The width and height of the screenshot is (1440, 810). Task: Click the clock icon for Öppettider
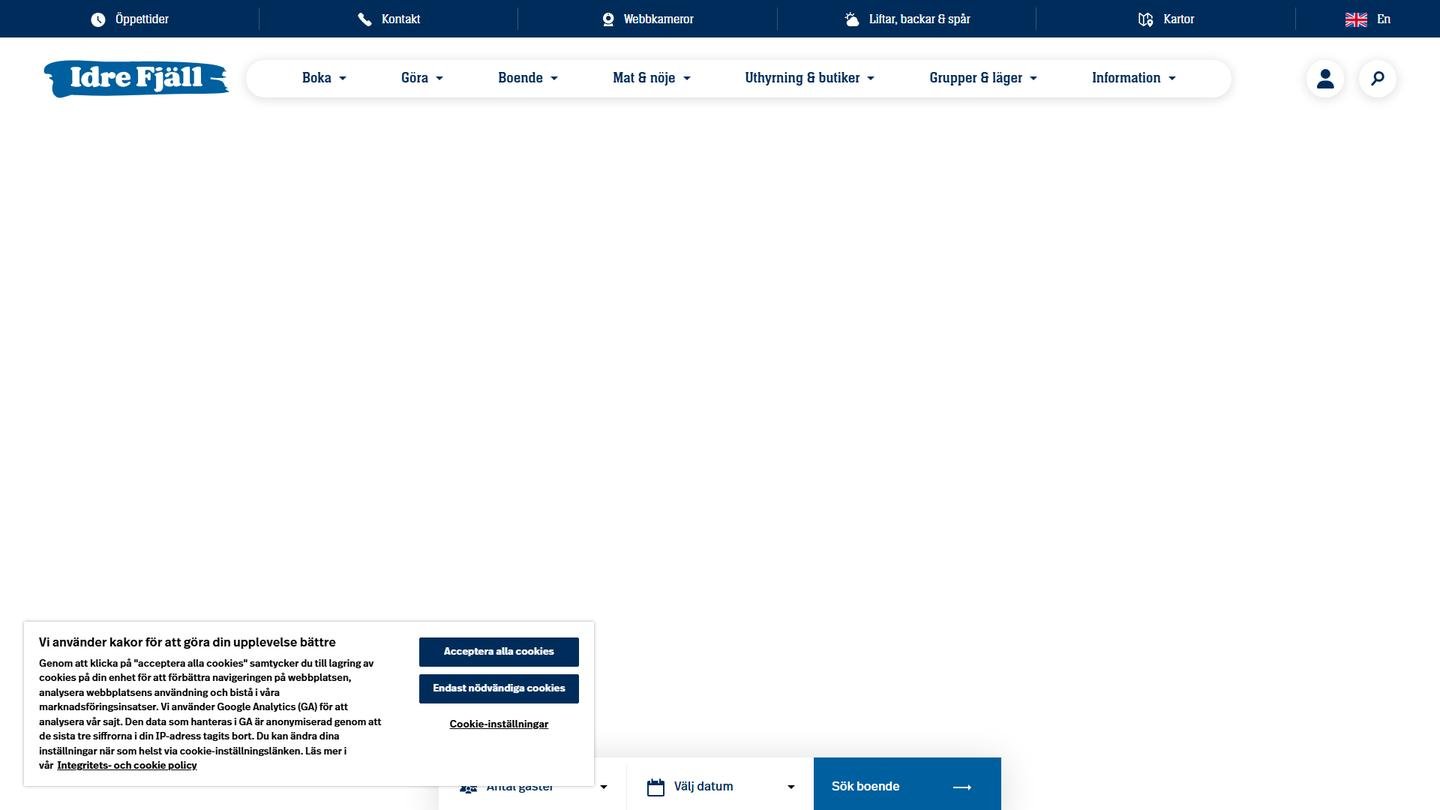pyautogui.click(x=98, y=19)
